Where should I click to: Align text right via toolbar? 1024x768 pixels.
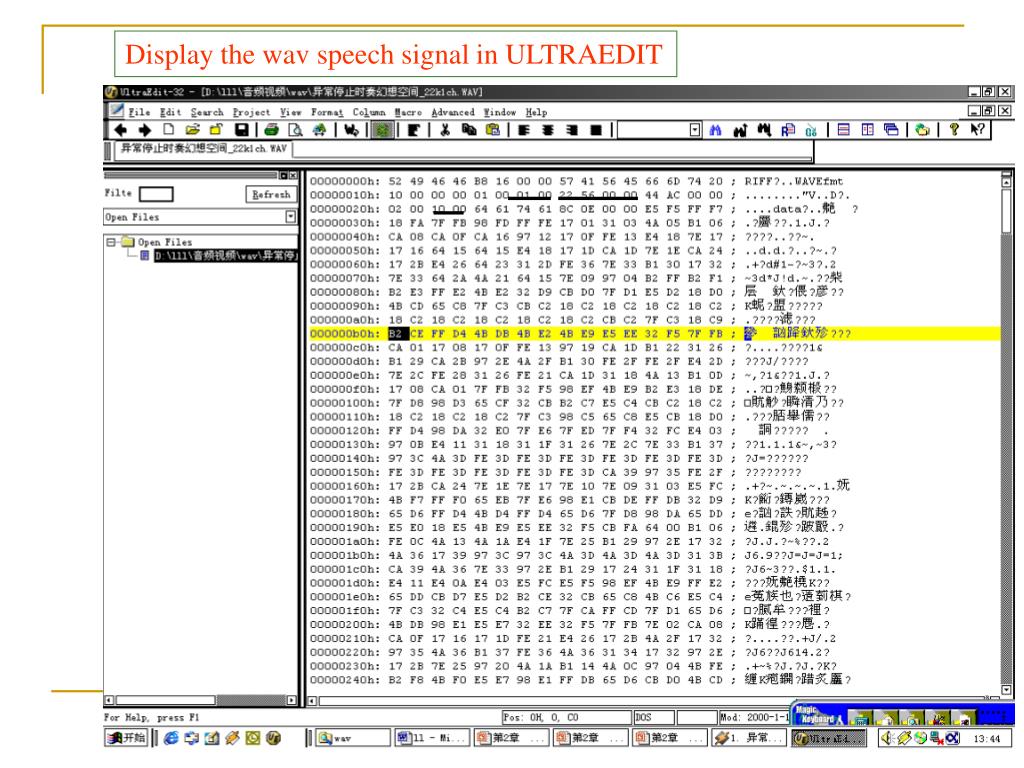[x=572, y=130]
